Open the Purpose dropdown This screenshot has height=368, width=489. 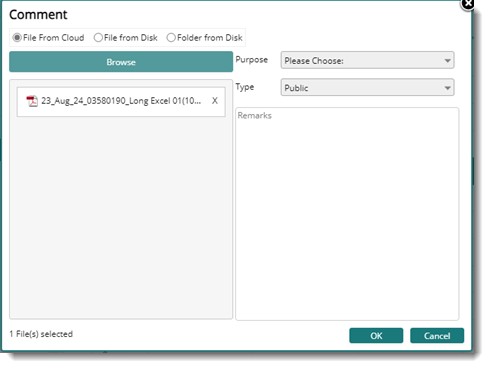tap(367, 60)
